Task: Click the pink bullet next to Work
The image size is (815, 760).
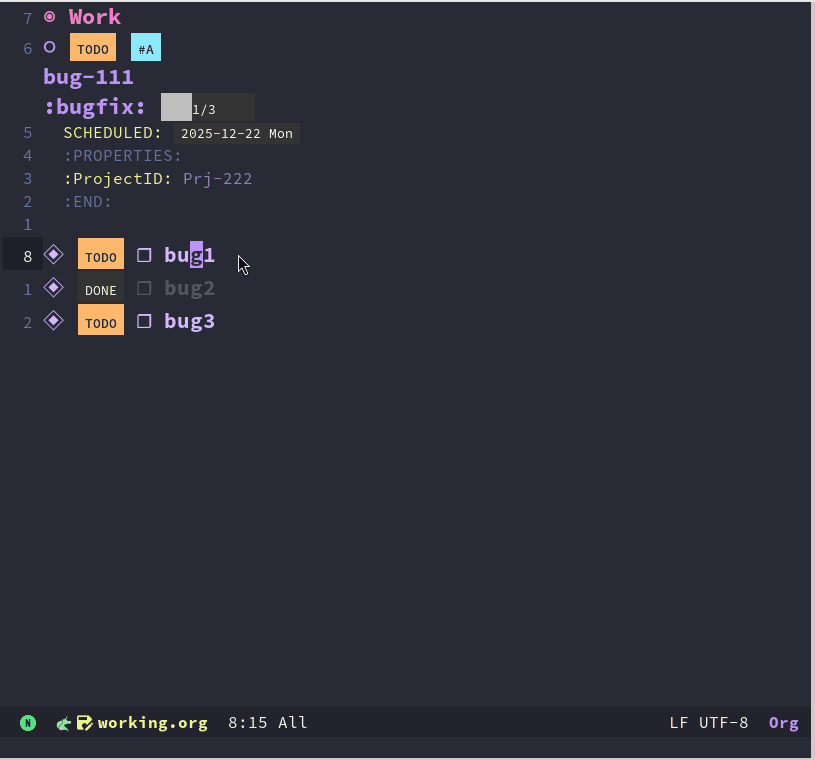Action: 50,17
